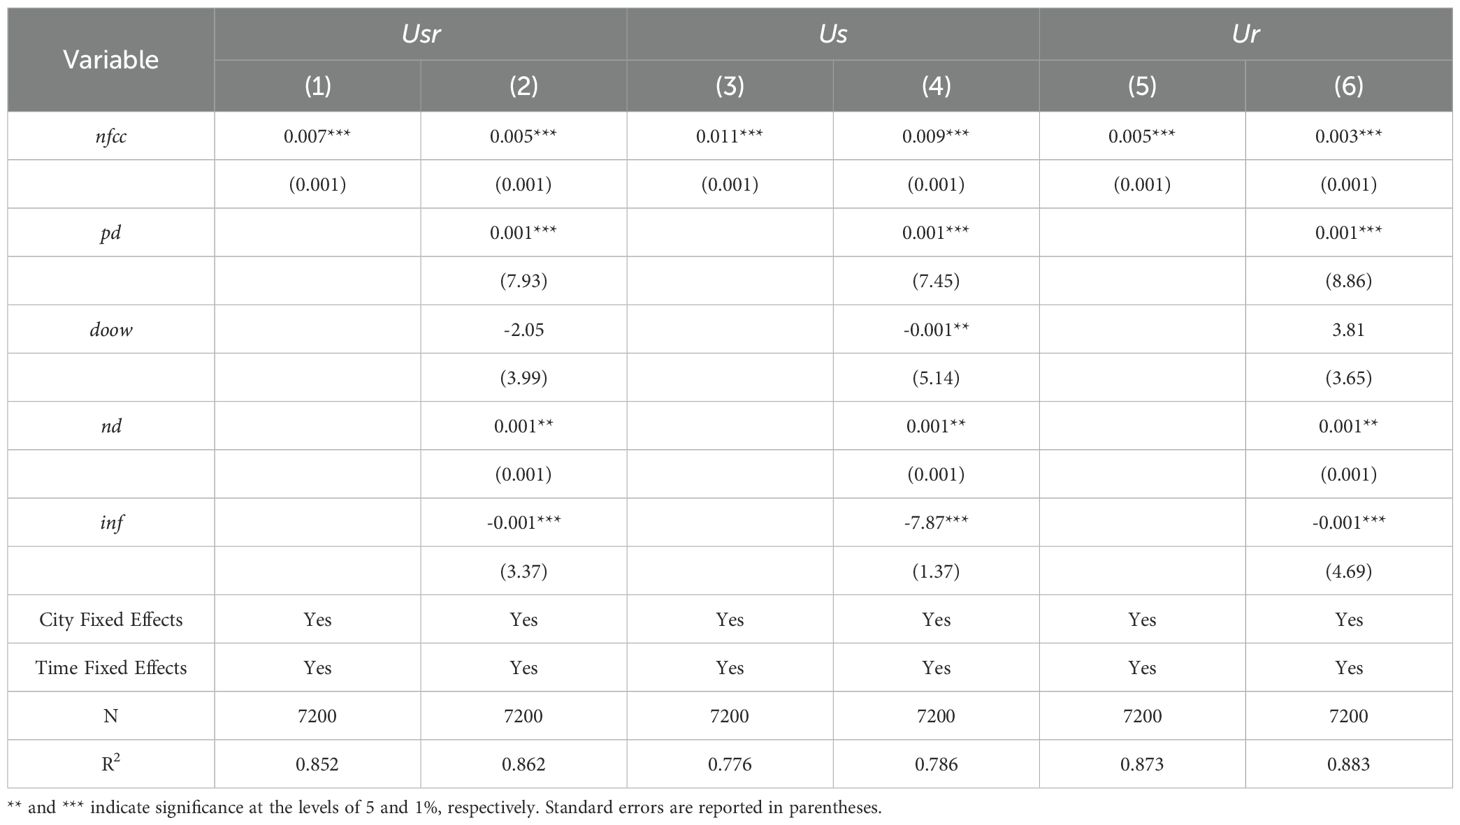Click the nfcc row label
Screen dimensions: 1460x825
coord(110,136)
